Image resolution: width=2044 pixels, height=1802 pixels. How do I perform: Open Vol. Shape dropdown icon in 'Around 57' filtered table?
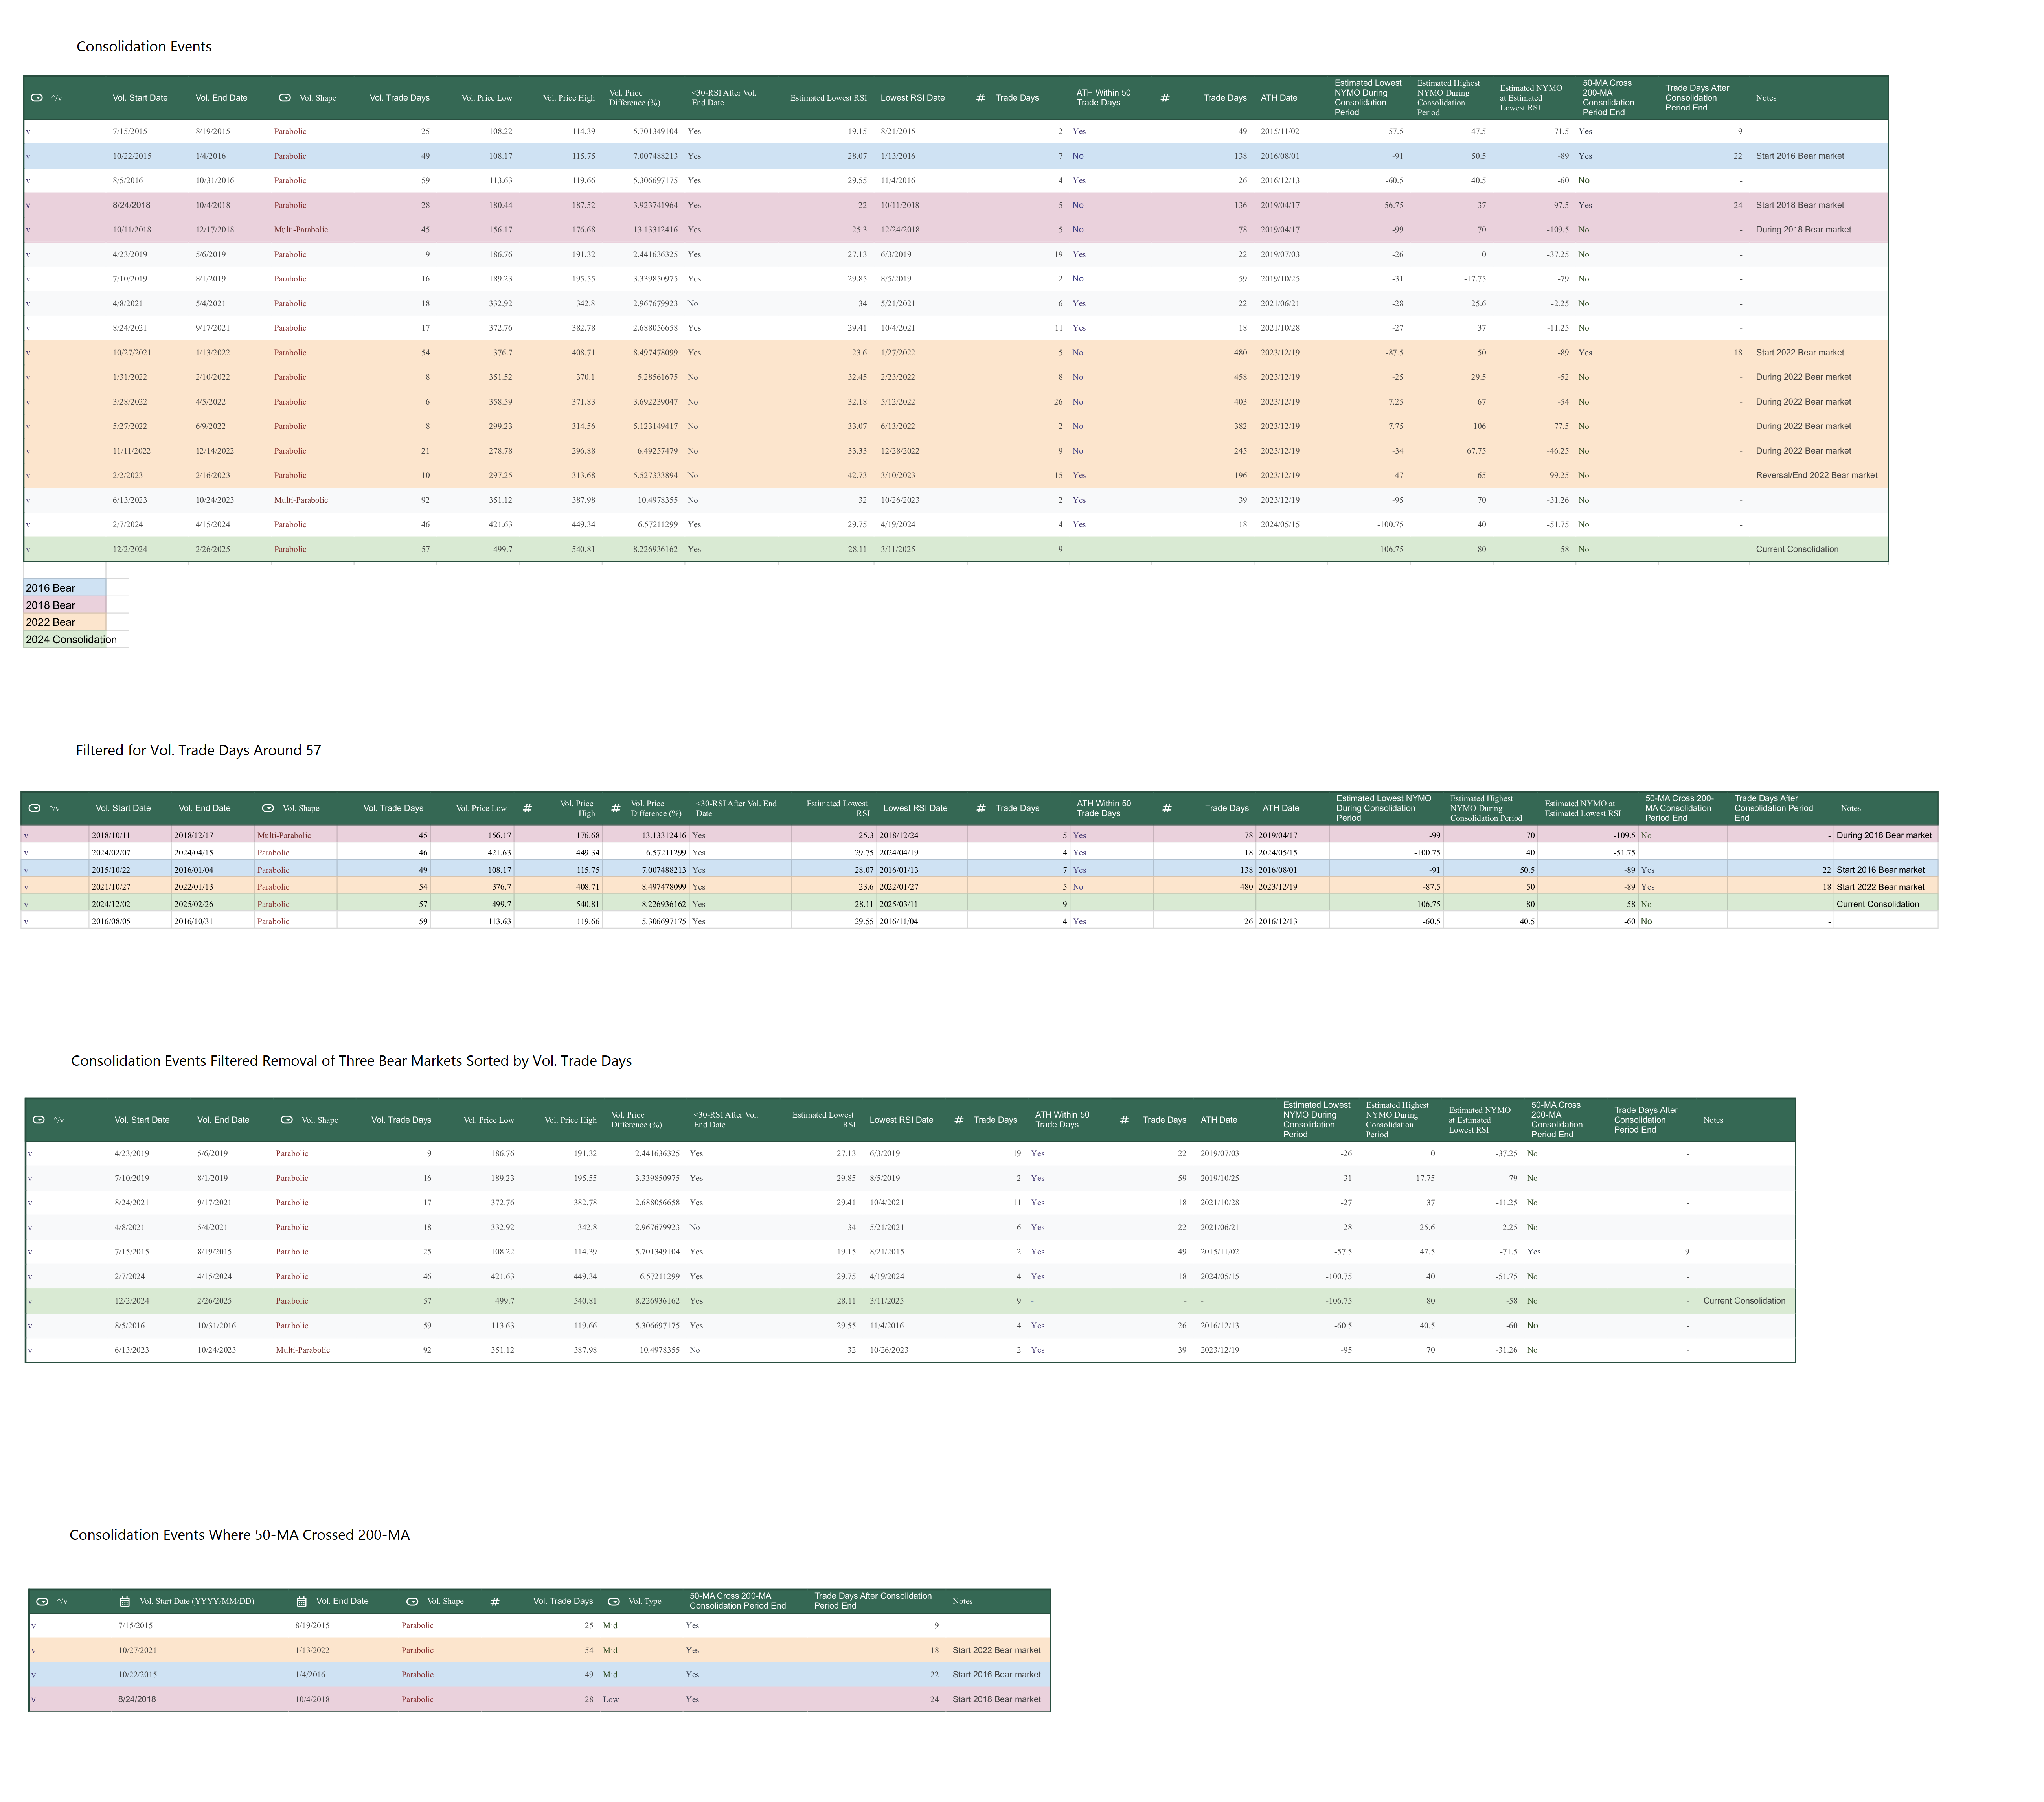[268, 808]
